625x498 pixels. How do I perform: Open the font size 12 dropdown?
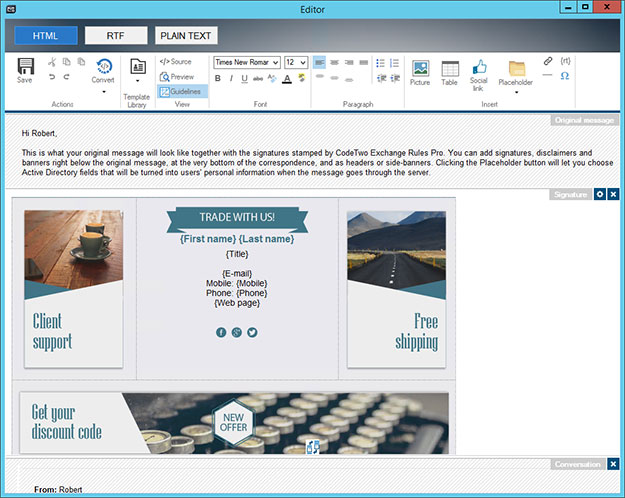point(296,62)
